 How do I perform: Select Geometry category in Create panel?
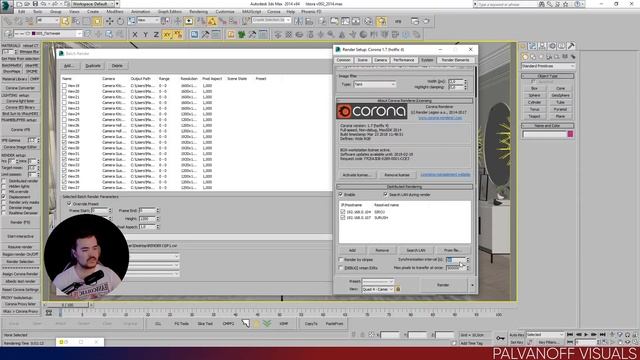point(525,56)
